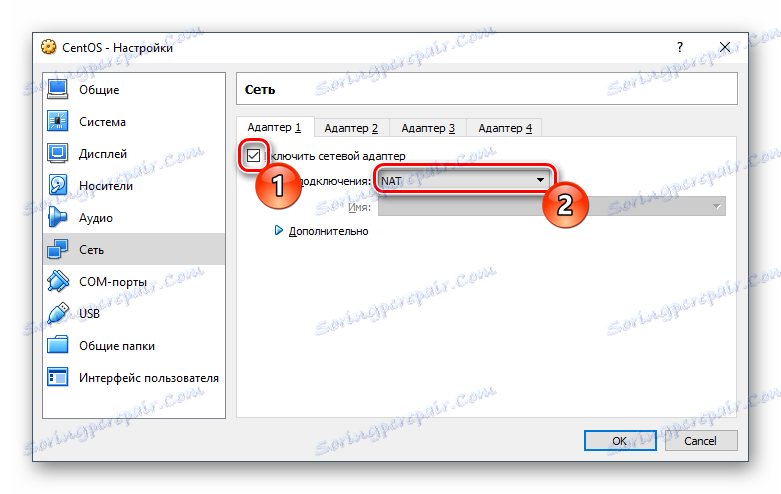Click the question mark help button
The image size is (781, 494).
click(680, 47)
